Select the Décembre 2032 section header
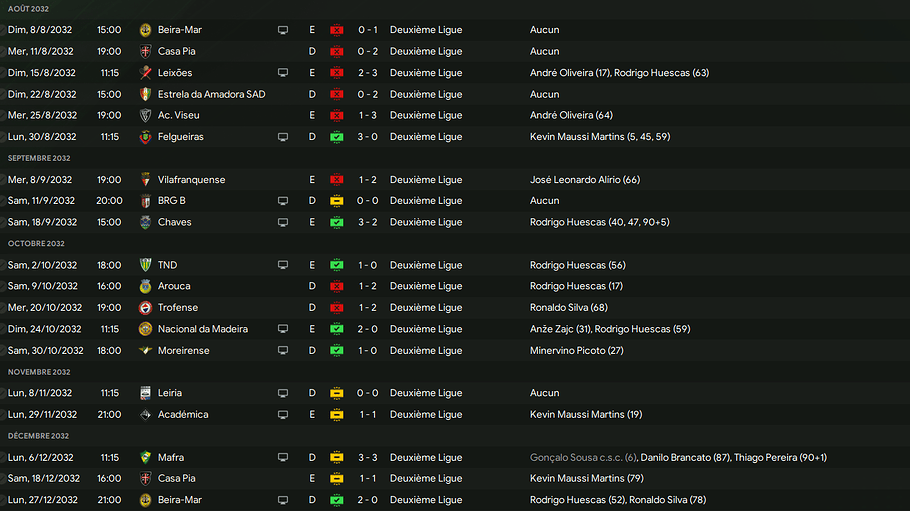This screenshot has height=511, width=910. click(x=38, y=436)
